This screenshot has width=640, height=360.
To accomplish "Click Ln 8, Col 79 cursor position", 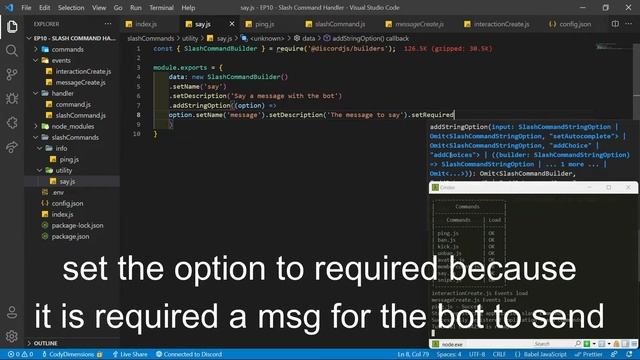I will click(x=413, y=354).
